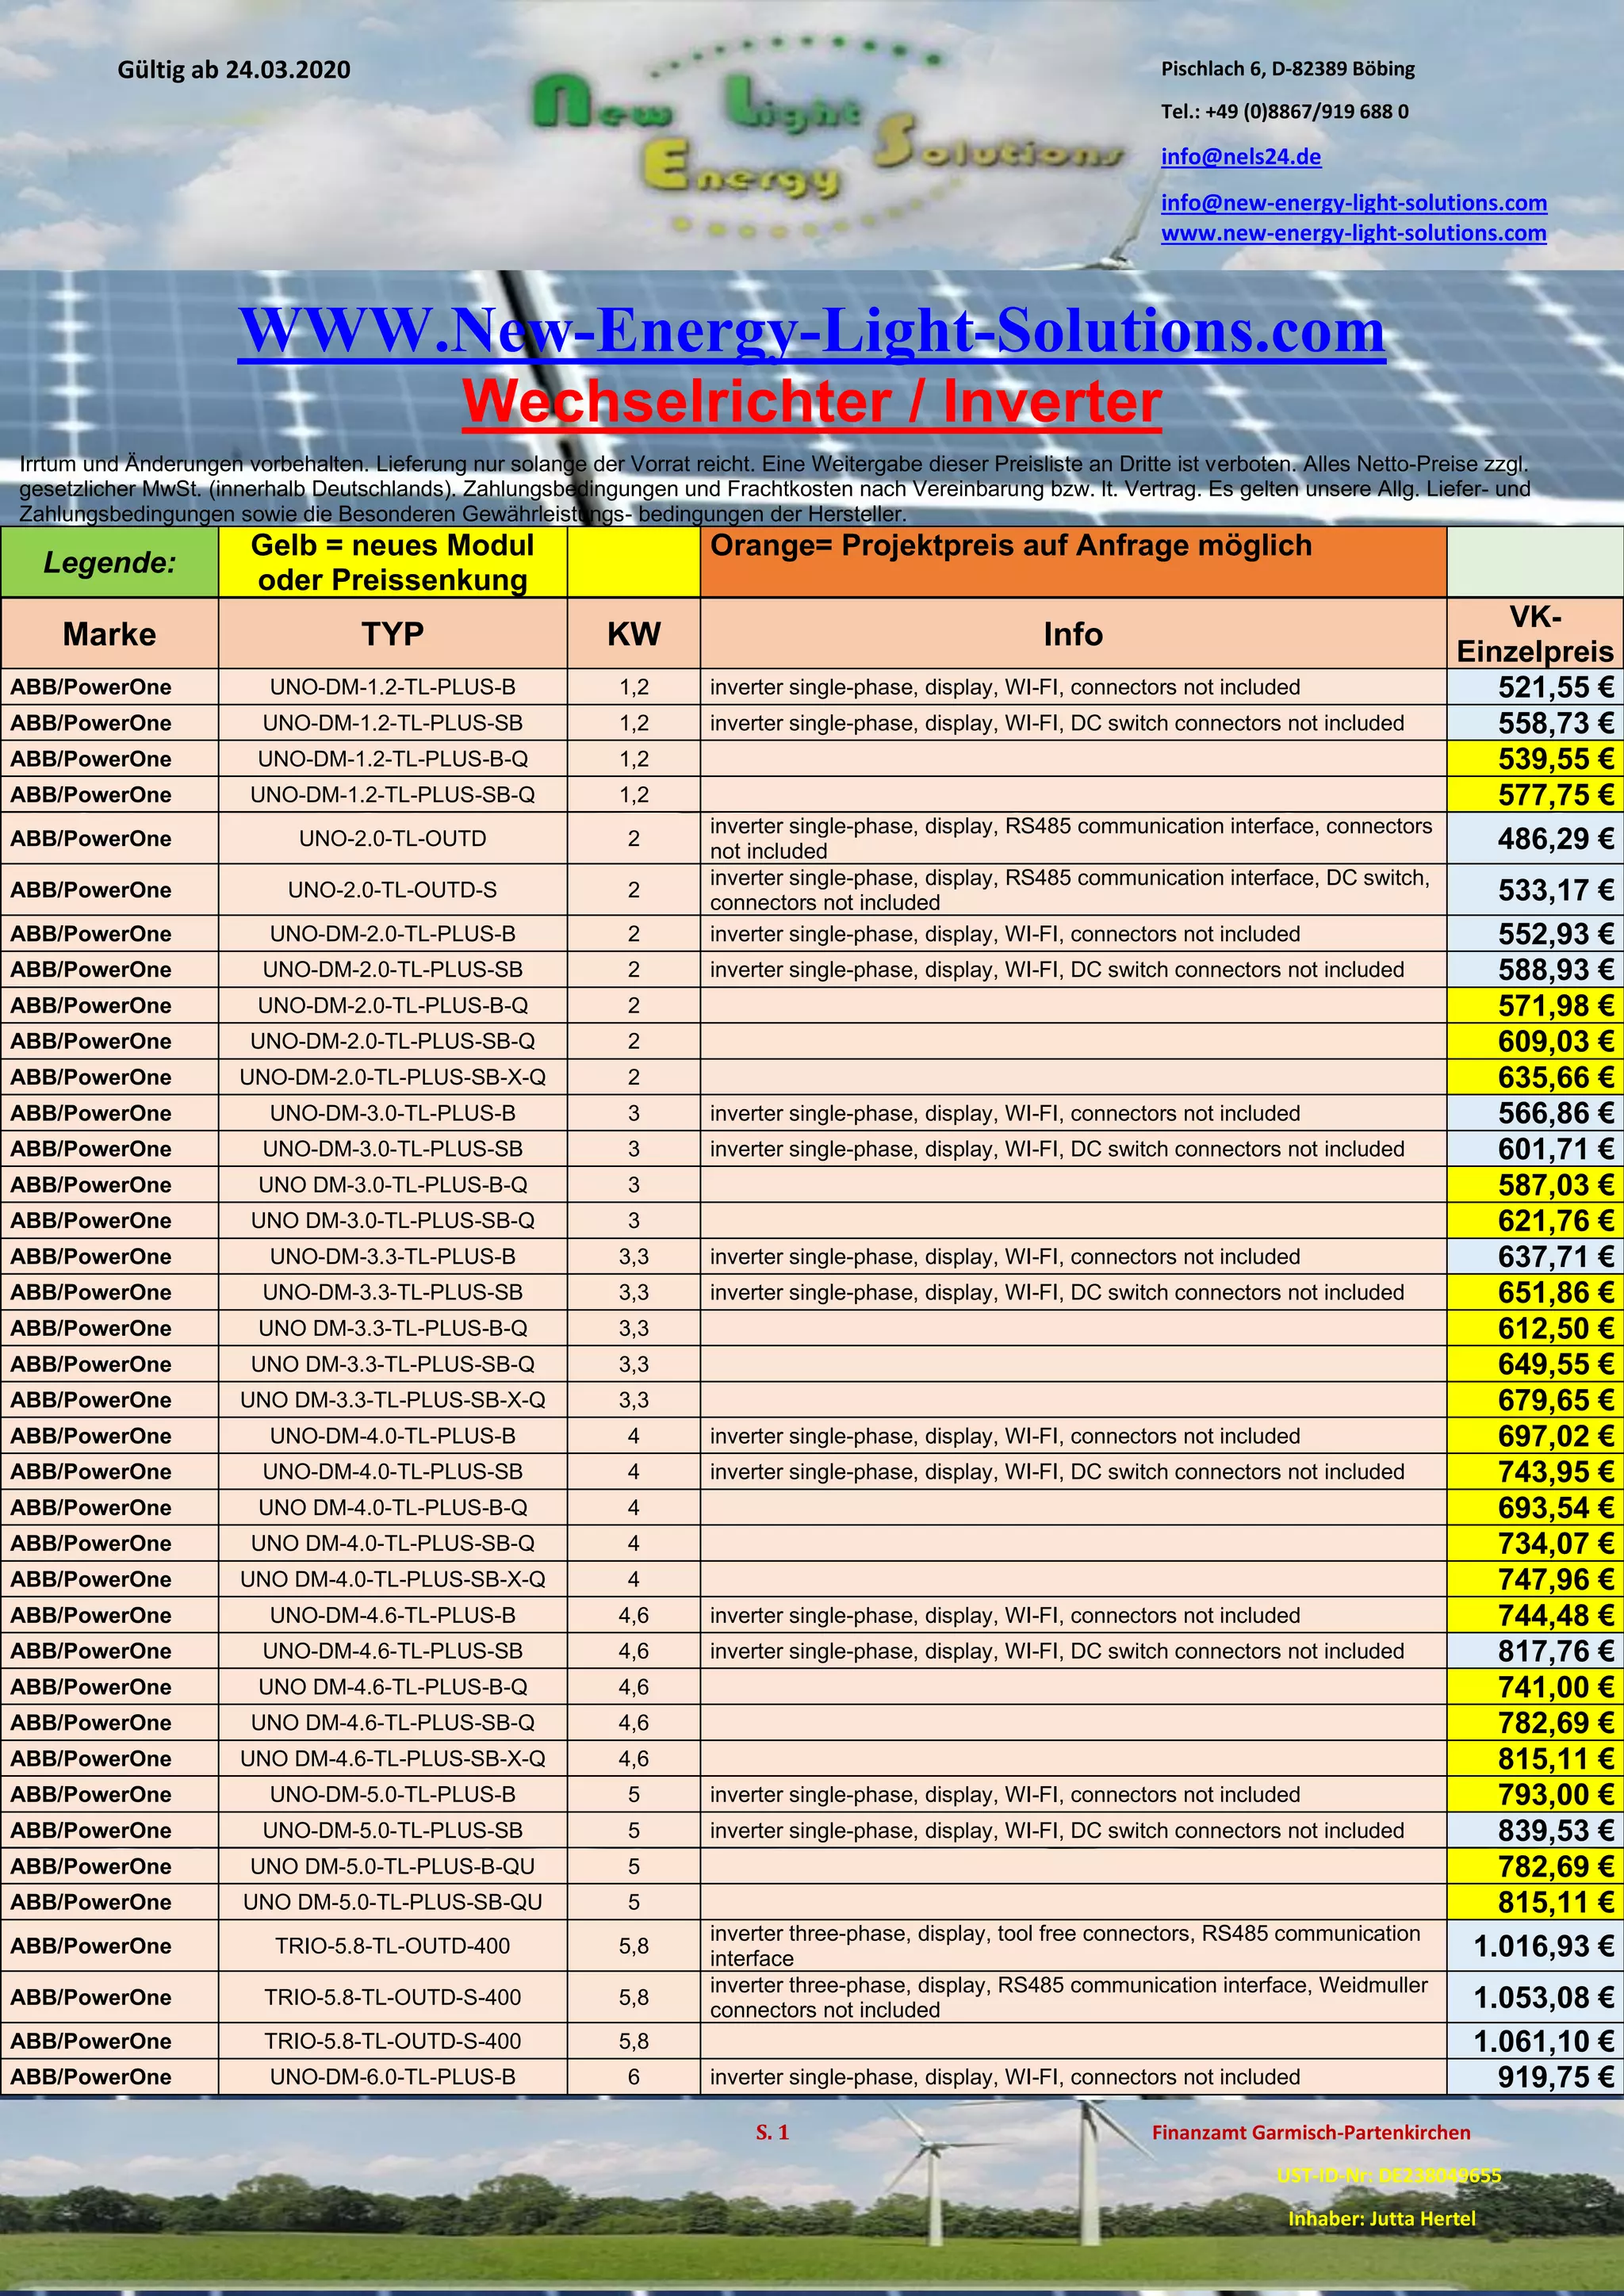Click the Gültig ab 24.03.2020 date text
The height and width of the screenshot is (2296, 1624).
tap(234, 70)
